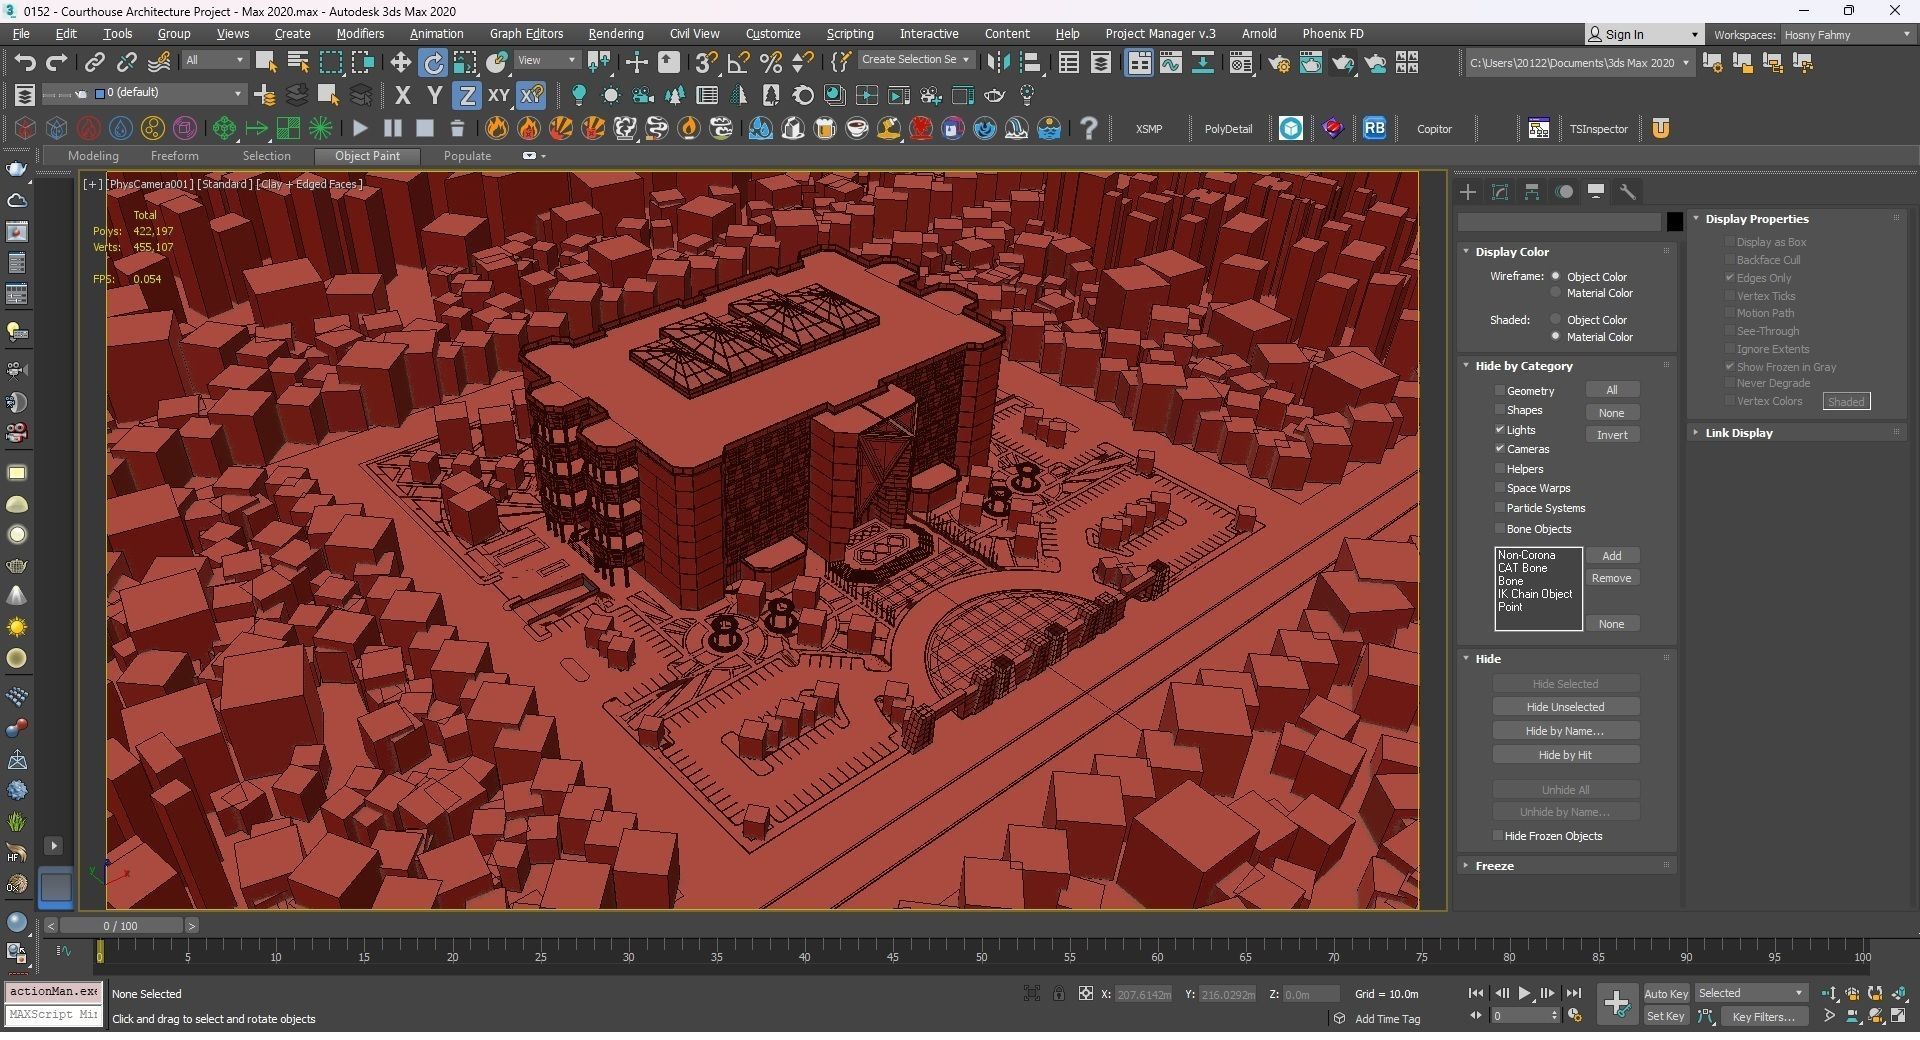This screenshot has height=1040, width=1920.
Task: Open the Motion command panel tab
Action: pos(1564,191)
